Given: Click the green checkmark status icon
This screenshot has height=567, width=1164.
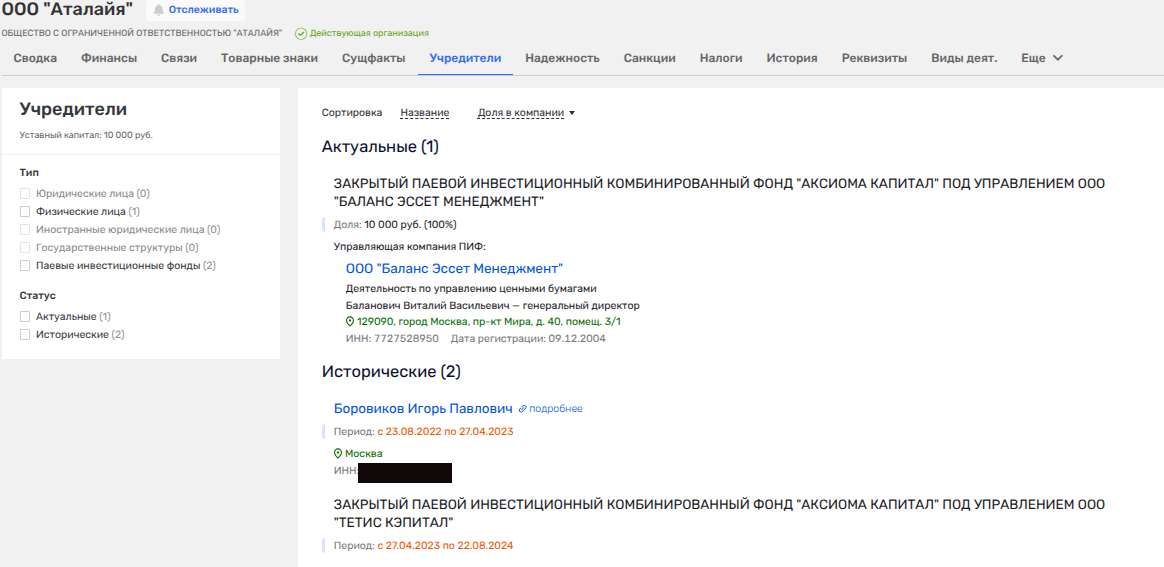Looking at the screenshot, I should [x=301, y=33].
